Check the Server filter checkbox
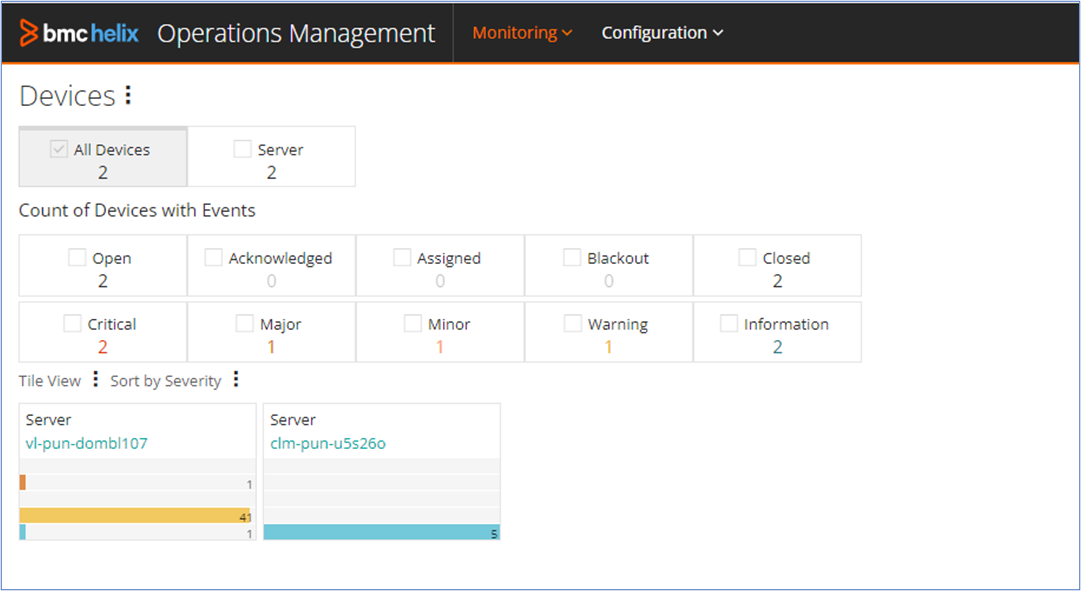1081x591 pixels. 242,149
